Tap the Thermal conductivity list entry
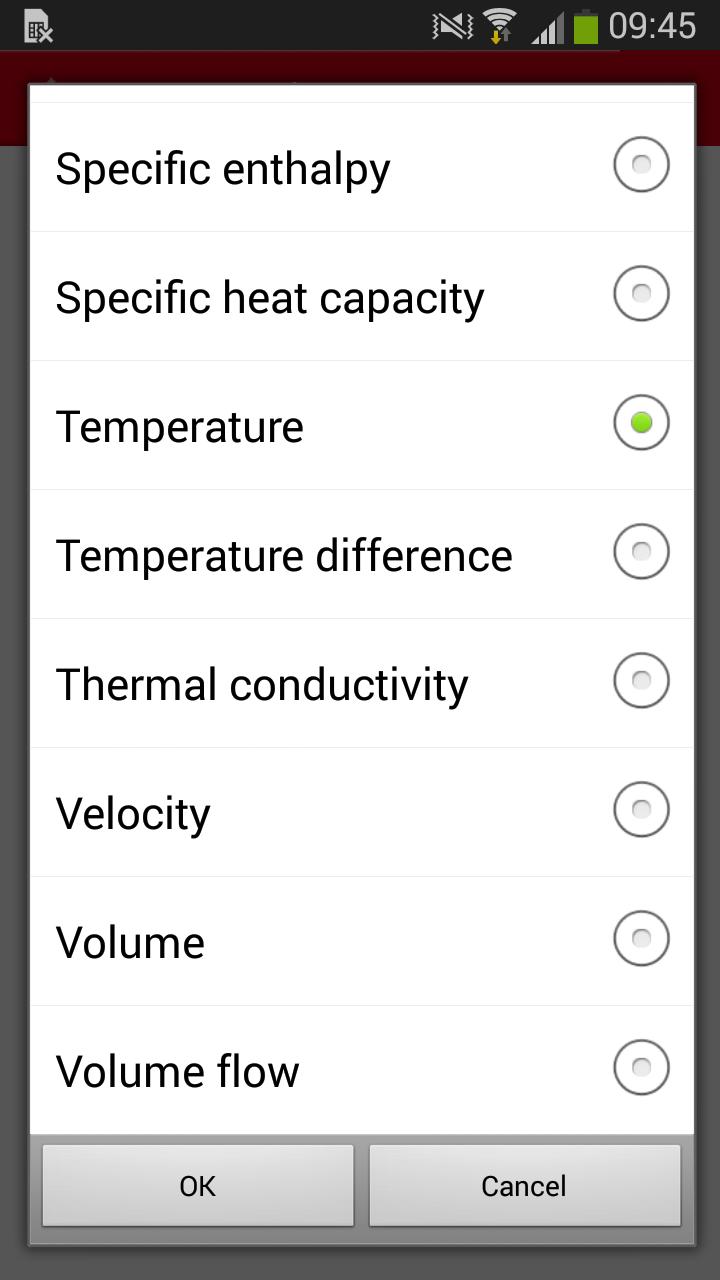Image resolution: width=720 pixels, height=1280 pixels. 262,685
